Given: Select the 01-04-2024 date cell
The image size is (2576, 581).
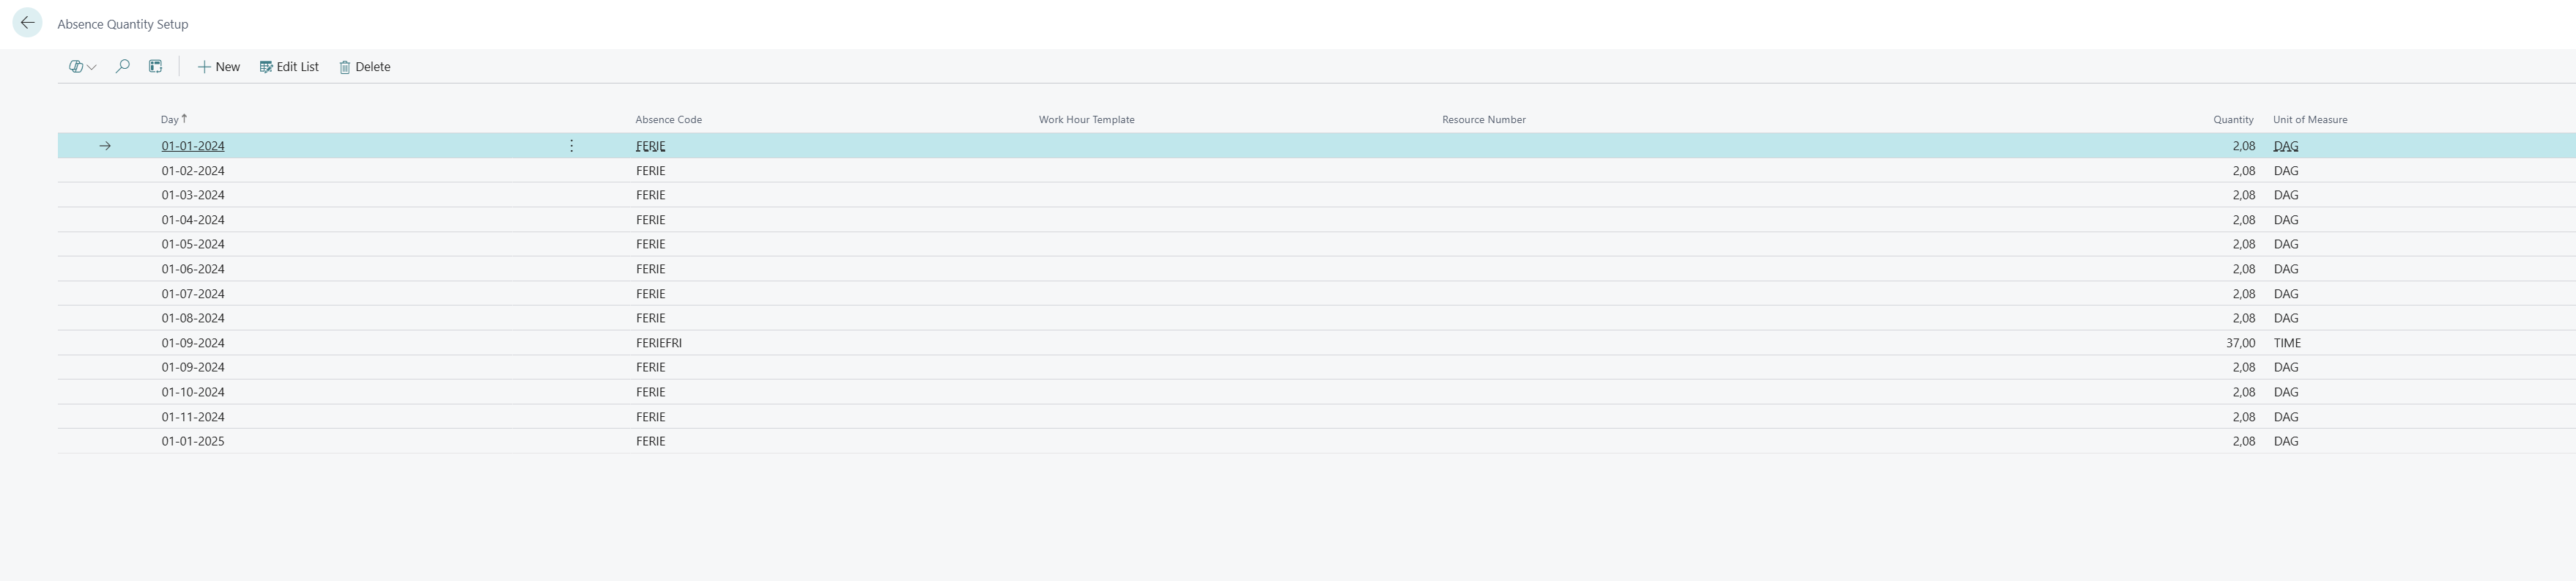Looking at the screenshot, I should click(193, 220).
